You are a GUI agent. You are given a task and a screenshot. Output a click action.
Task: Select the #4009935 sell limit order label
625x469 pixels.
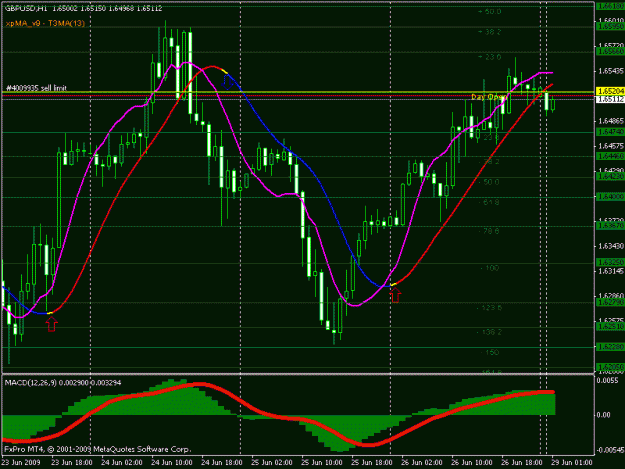(36, 88)
